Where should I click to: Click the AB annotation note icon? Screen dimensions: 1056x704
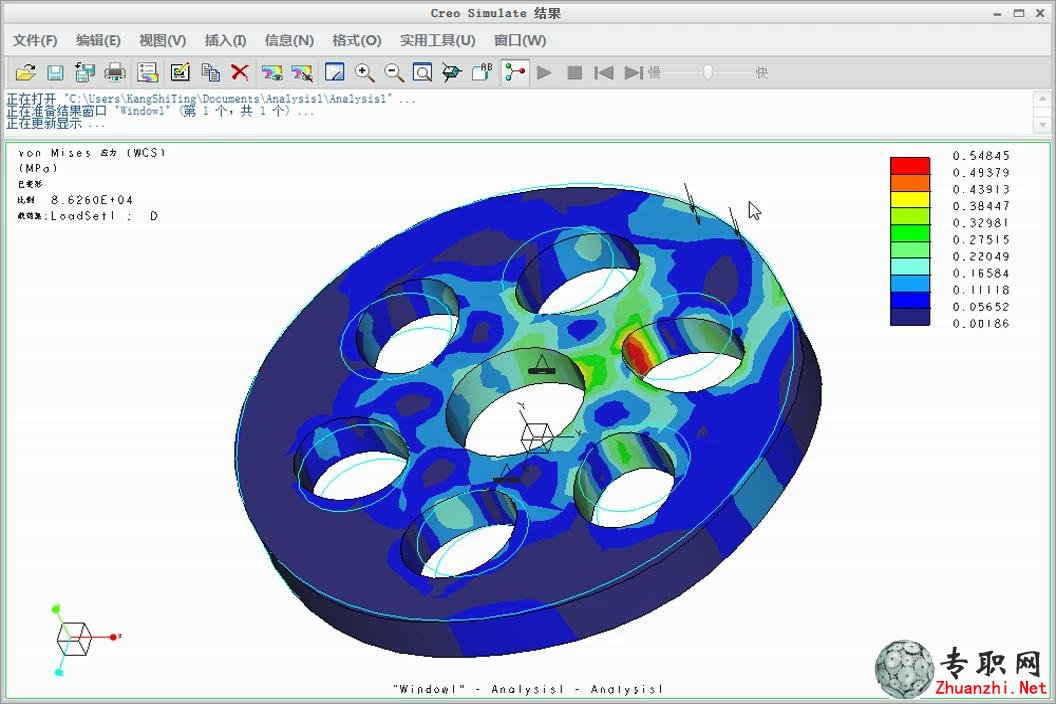[482, 71]
